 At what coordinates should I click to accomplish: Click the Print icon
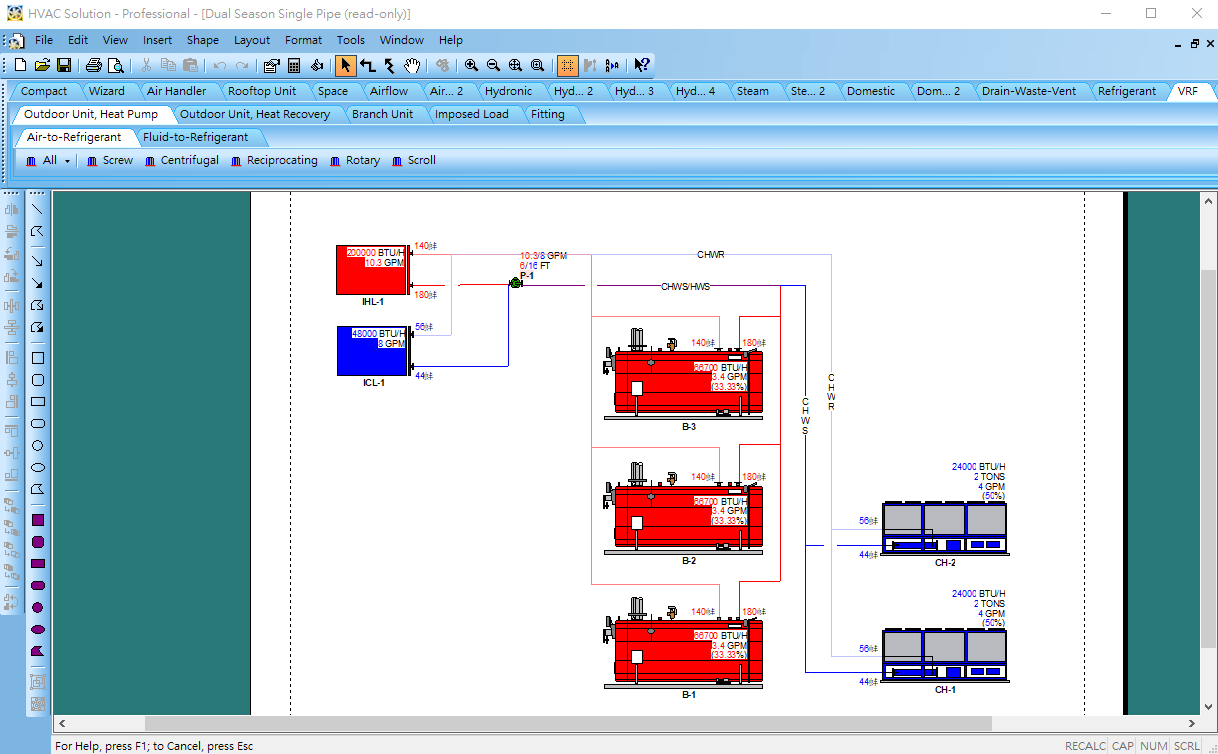pos(94,65)
